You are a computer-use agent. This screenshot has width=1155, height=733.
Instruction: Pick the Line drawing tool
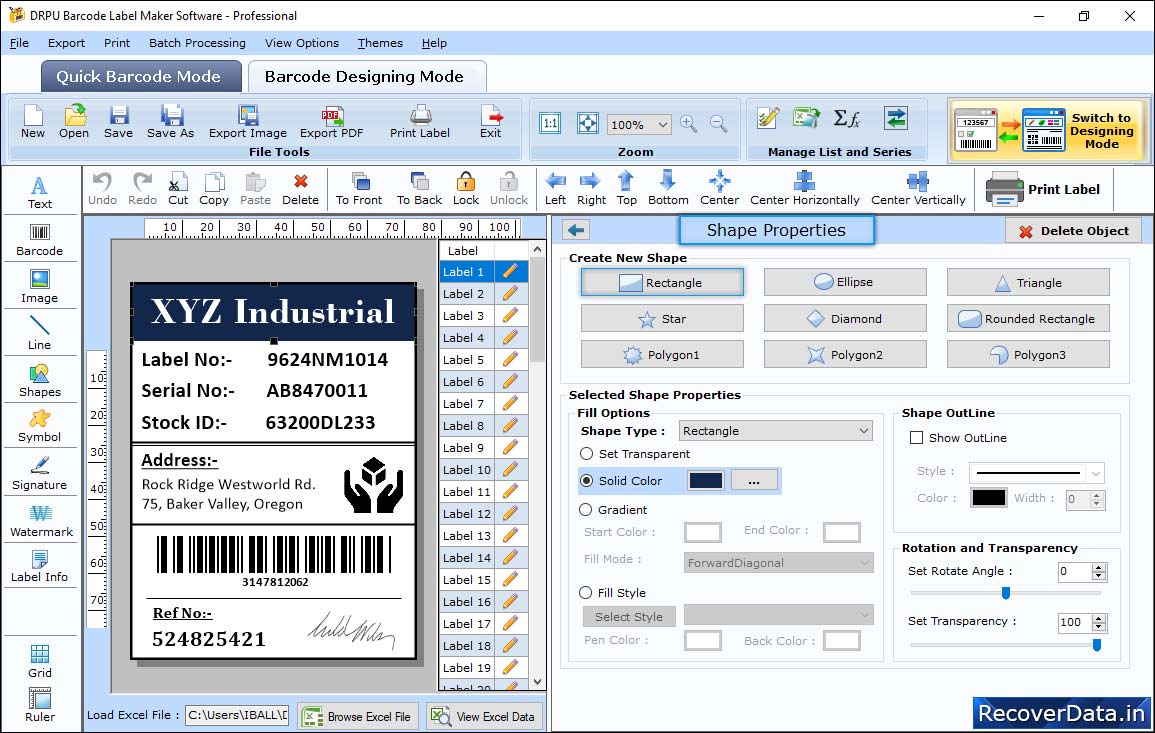40,333
